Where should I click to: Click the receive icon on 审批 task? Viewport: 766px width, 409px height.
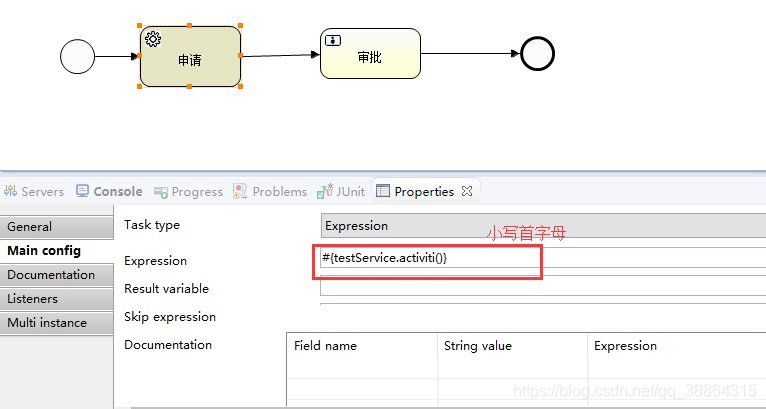(x=333, y=41)
